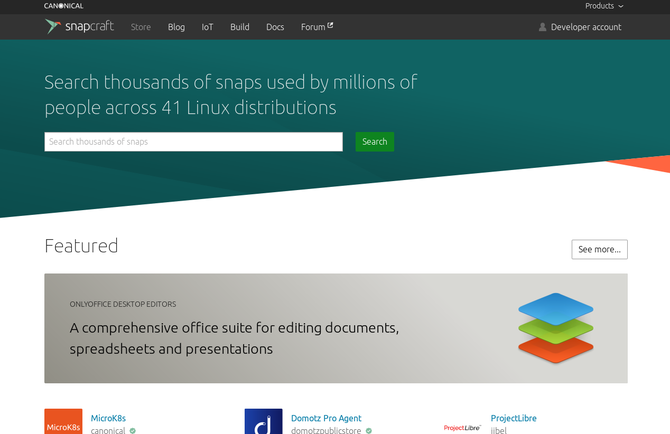Open the Domotz Pro Agent app icon
Viewport: 670px width, 434px height.
point(263,421)
